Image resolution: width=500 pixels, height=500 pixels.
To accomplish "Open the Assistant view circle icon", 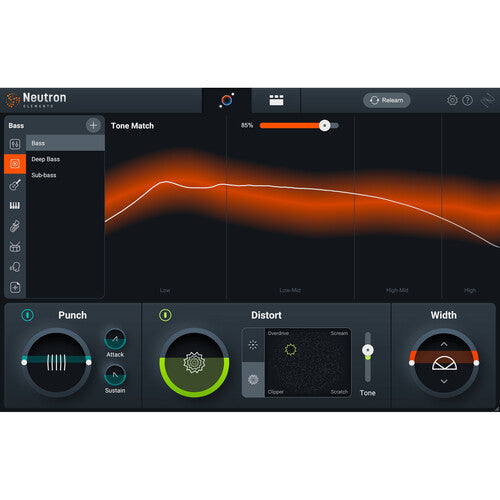I will click(x=227, y=100).
